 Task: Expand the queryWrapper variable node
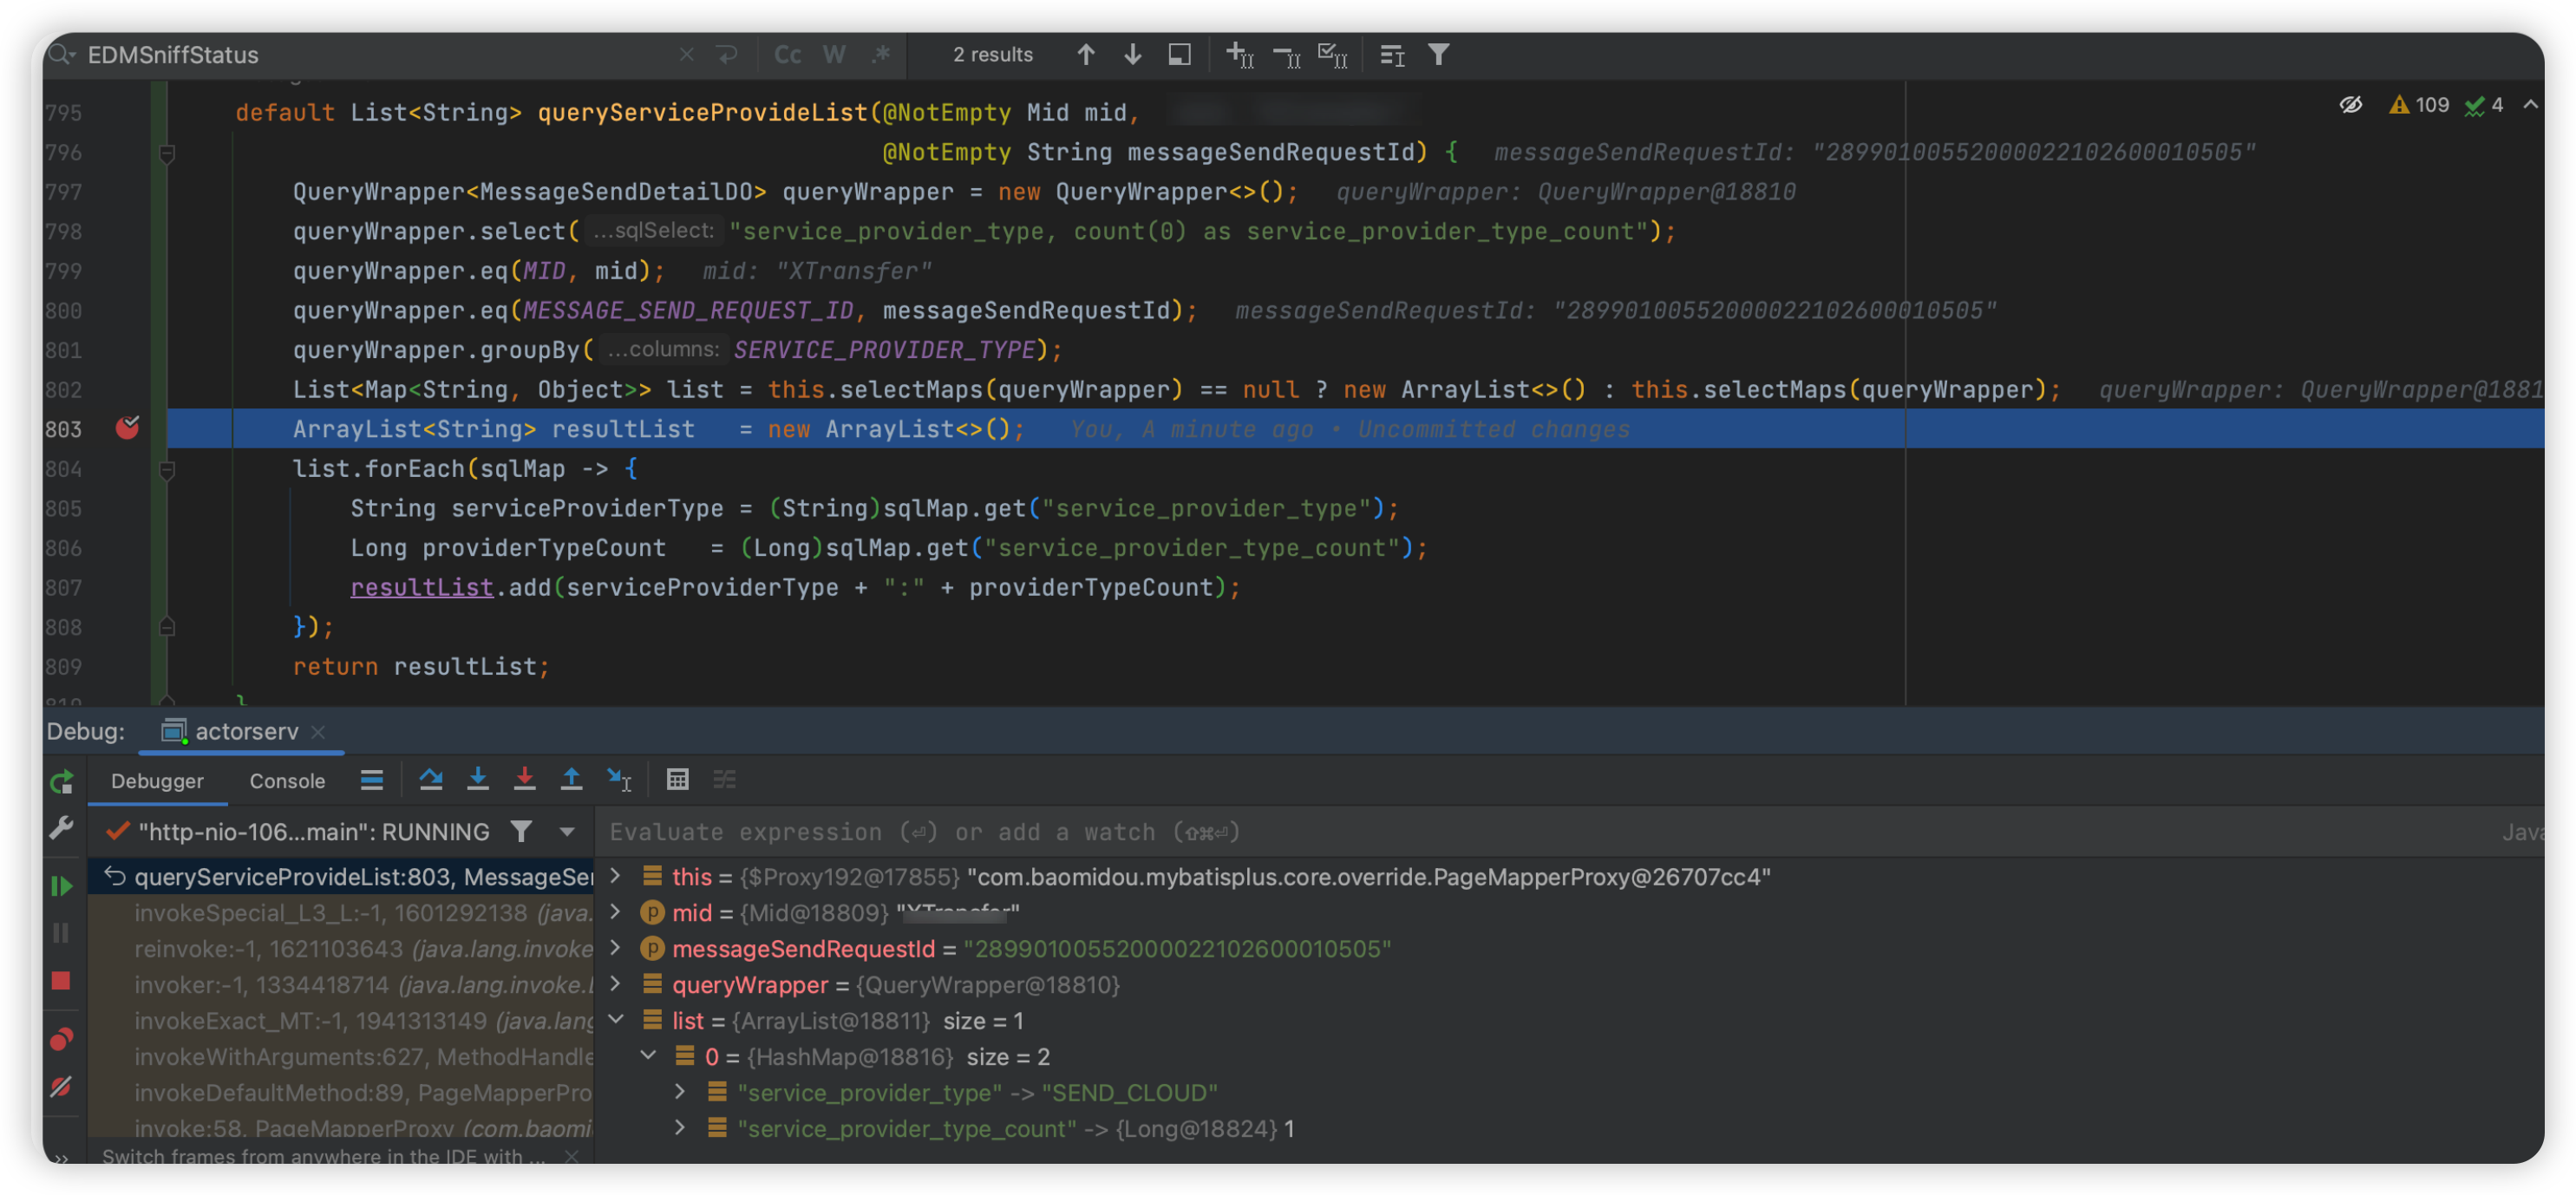[616, 984]
